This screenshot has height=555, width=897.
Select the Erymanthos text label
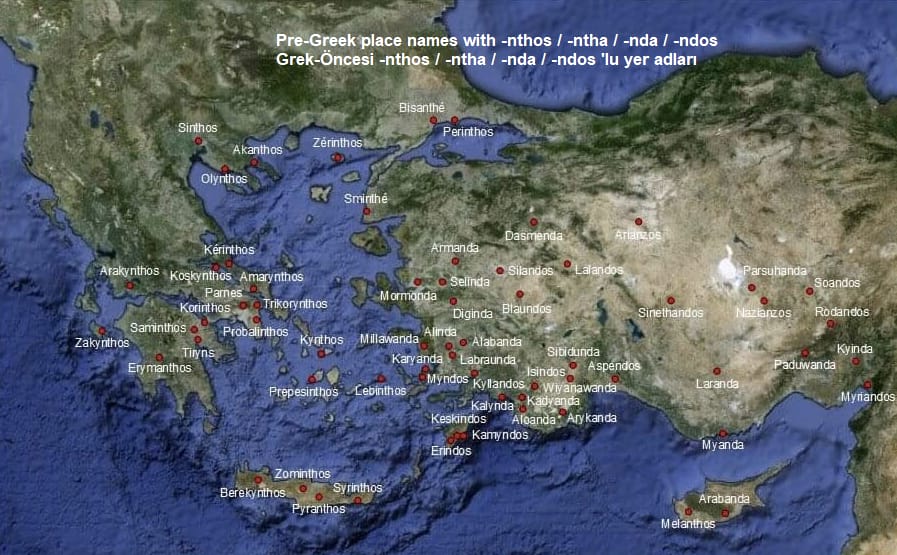point(159,368)
